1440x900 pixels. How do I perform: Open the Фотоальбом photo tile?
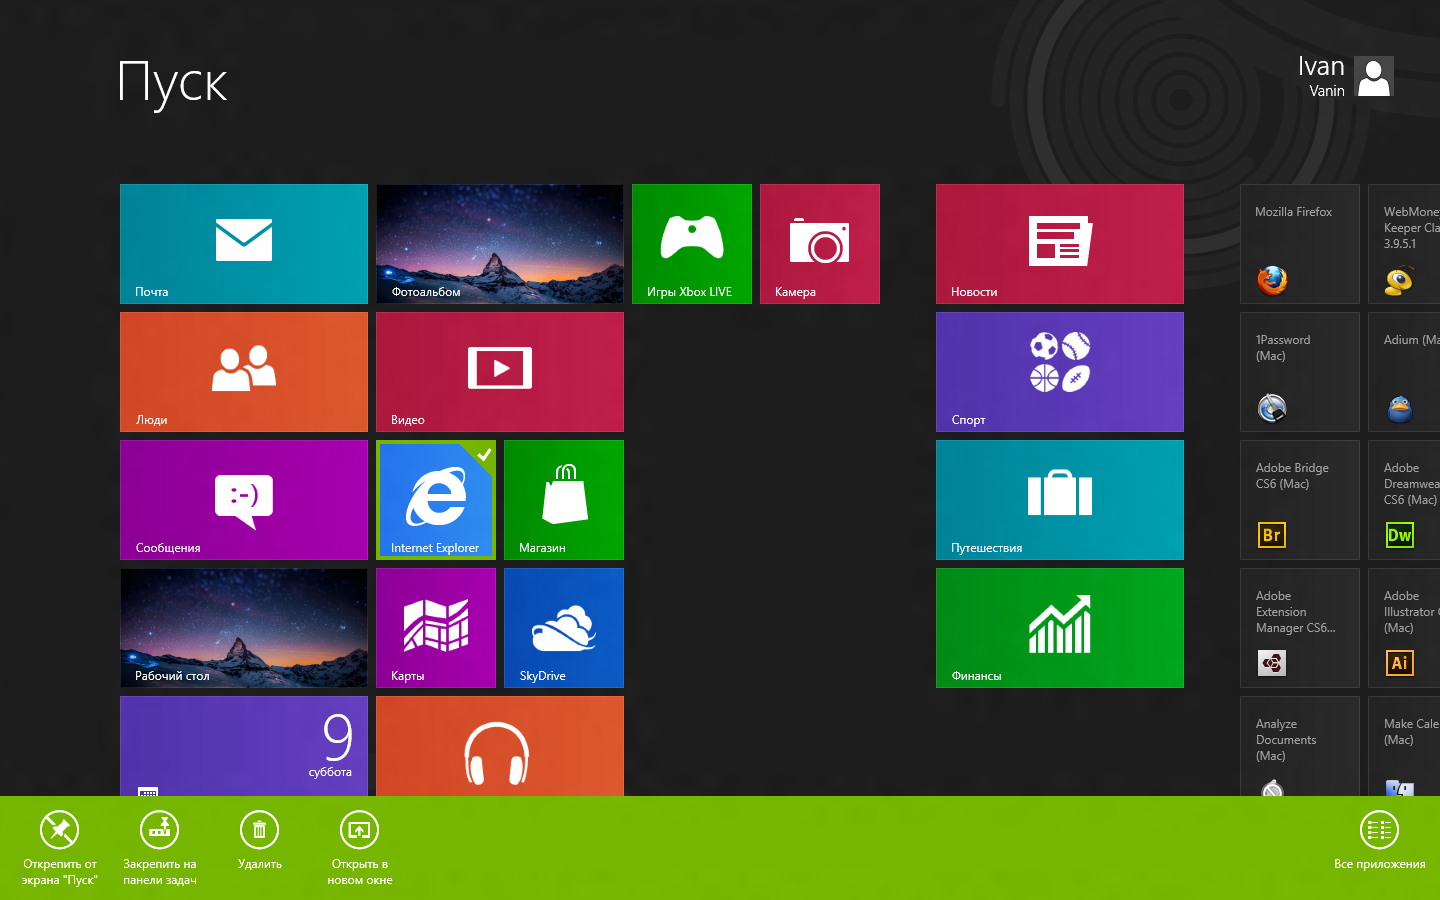pyautogui.click(x=500, y=244)
